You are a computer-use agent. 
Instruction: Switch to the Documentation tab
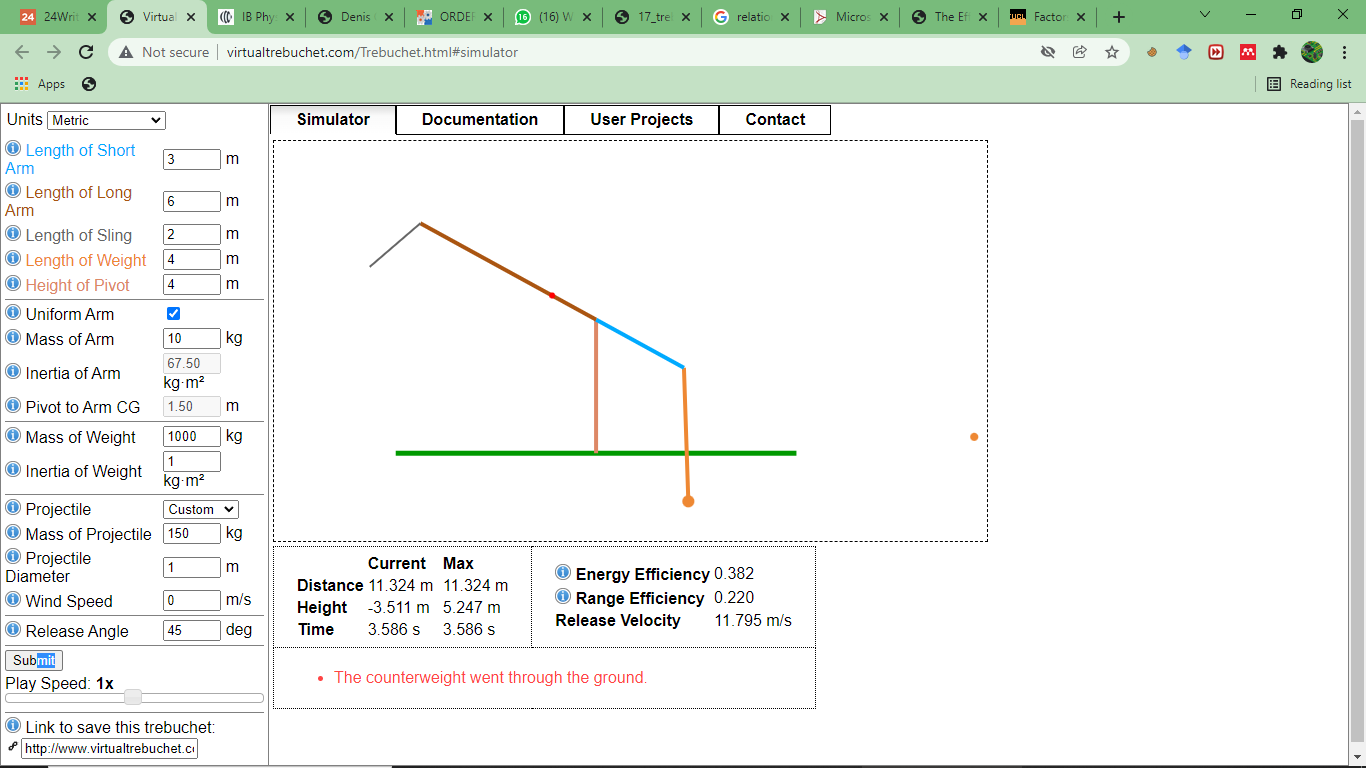point(480,120)
